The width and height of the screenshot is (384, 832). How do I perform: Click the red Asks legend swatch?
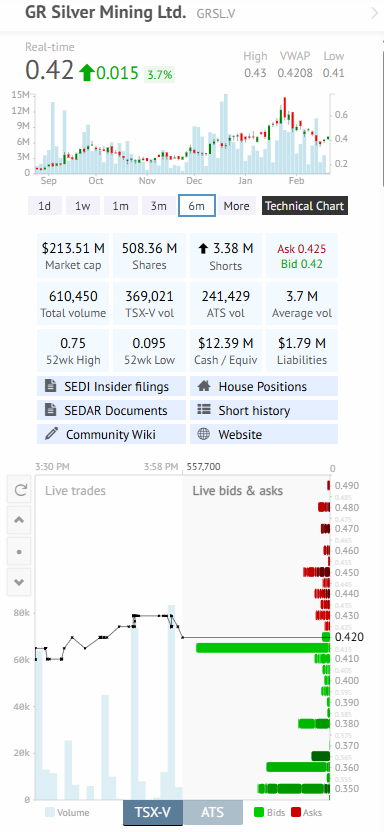[x=296, y=812]
